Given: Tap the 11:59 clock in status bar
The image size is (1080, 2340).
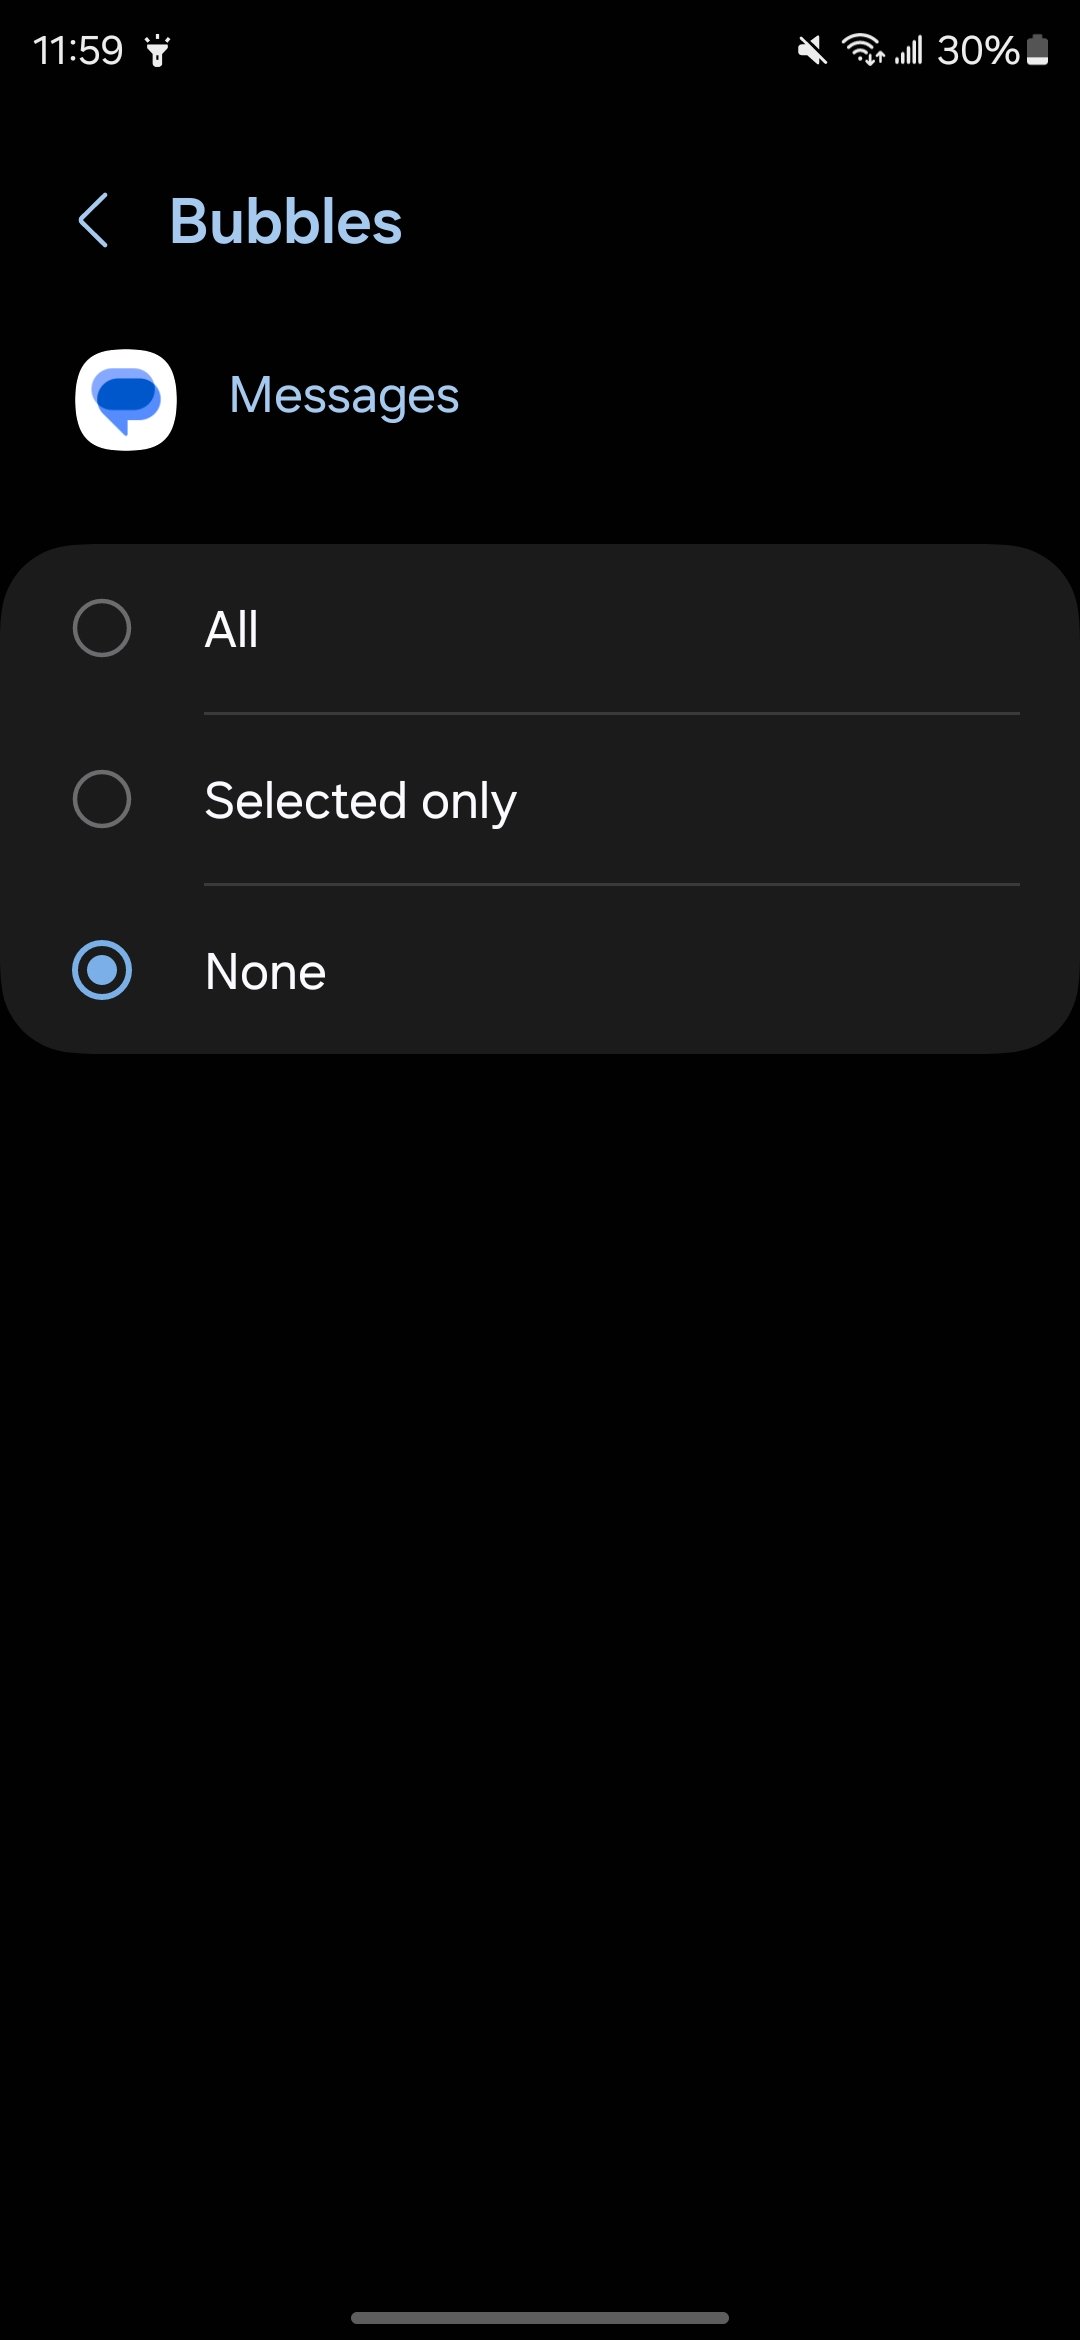Looking at the screenshot, I should point(78,50).
